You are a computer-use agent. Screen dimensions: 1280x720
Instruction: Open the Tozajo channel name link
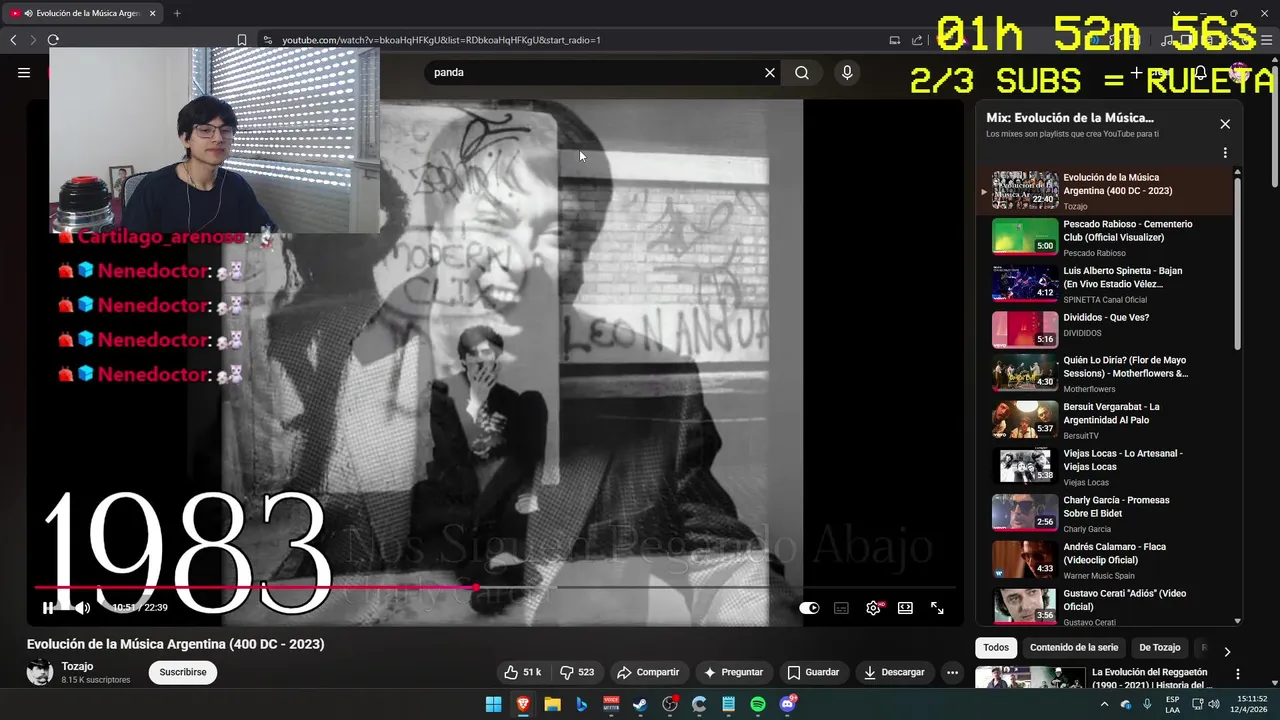[77, 666]
